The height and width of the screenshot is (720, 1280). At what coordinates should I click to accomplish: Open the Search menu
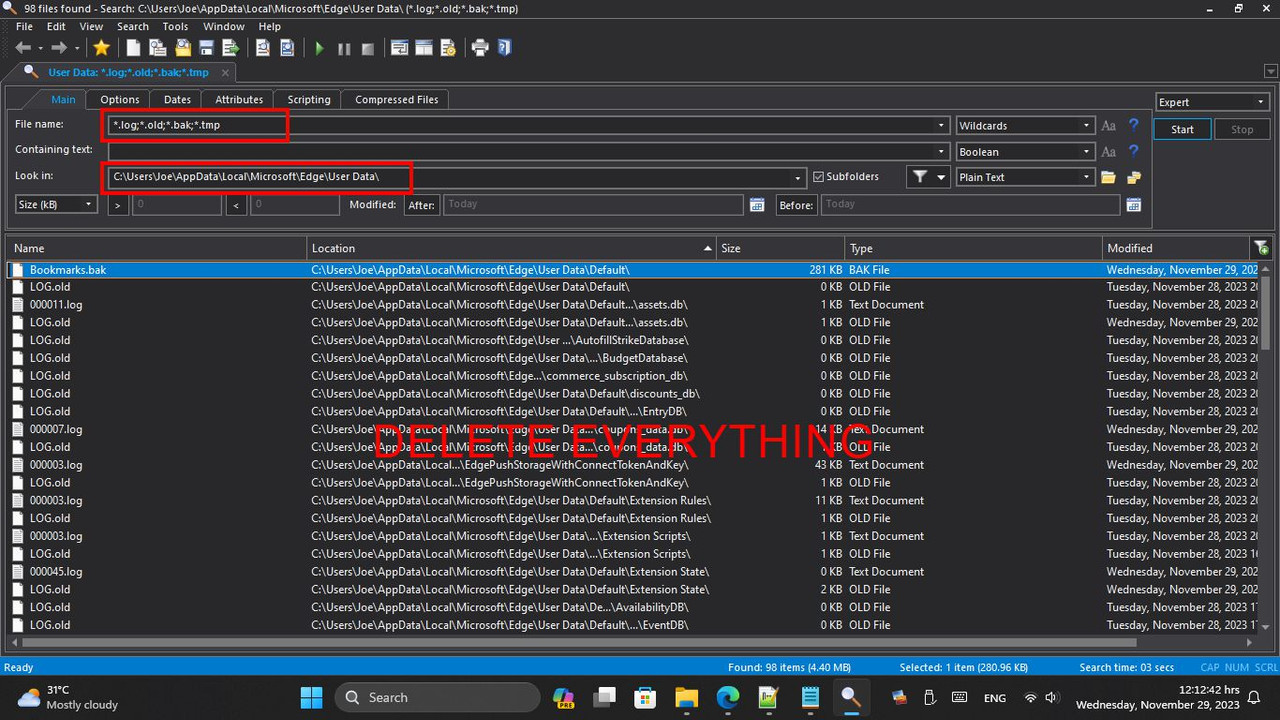point(133,27)
